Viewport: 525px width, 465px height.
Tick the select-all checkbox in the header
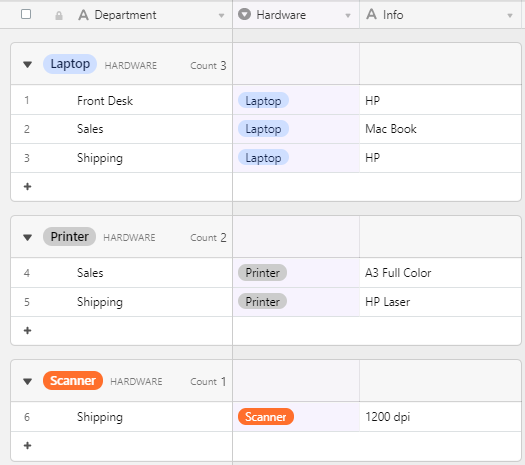(26, 14)
